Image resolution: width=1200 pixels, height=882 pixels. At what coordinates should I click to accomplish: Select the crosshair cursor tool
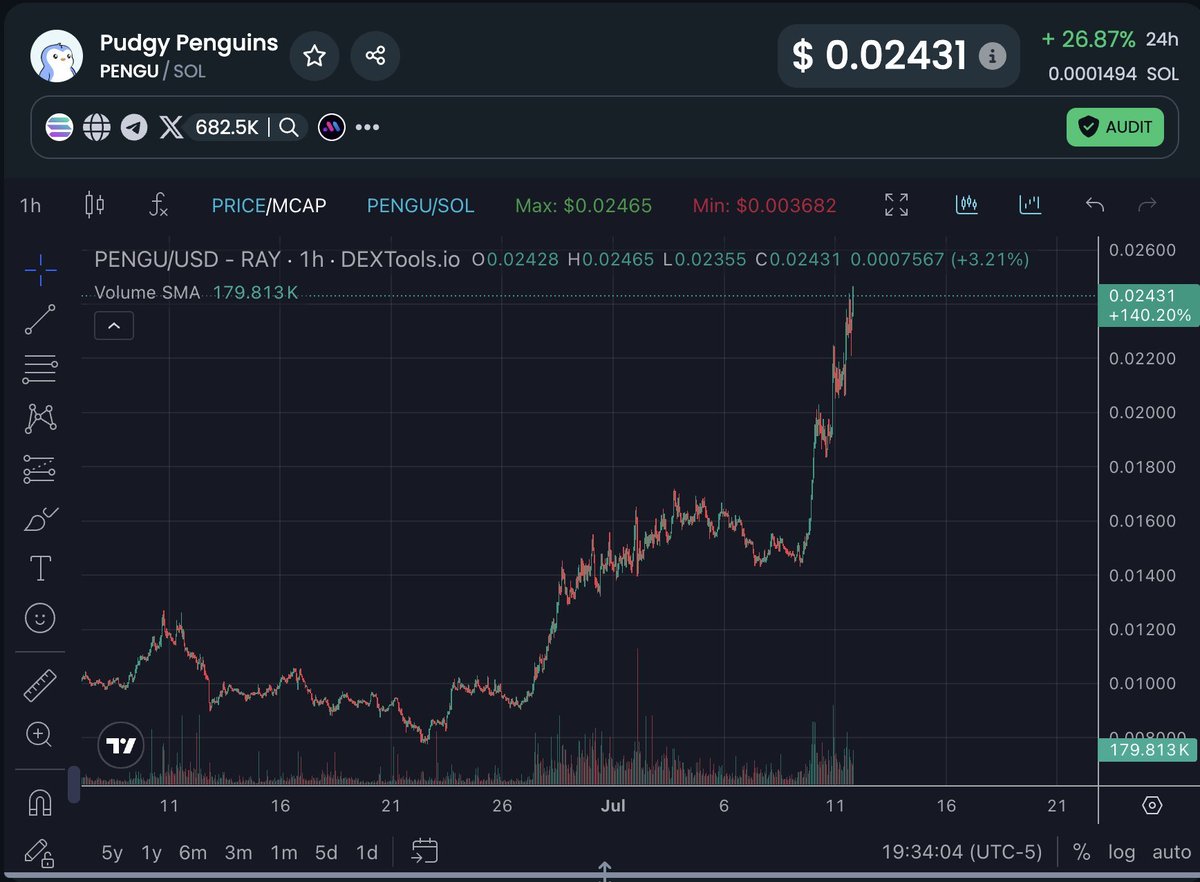coord(40,268)
